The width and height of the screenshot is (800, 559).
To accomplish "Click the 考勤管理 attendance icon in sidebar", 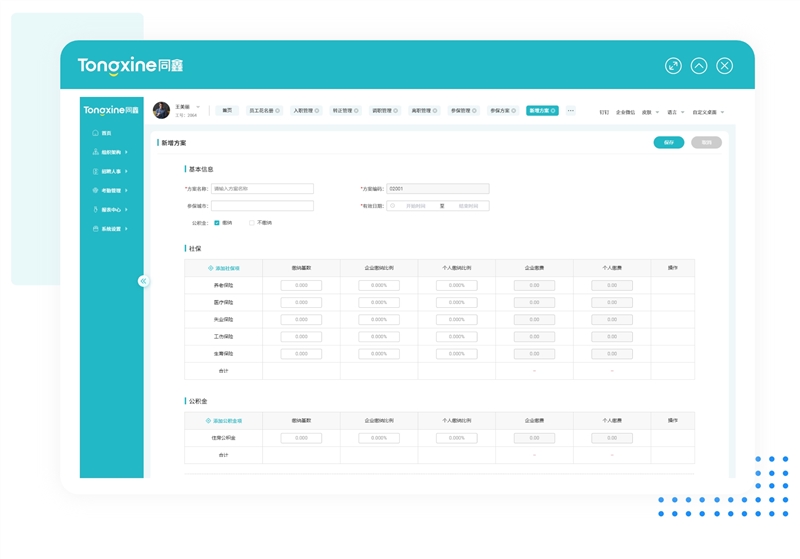I will [95, 190].
